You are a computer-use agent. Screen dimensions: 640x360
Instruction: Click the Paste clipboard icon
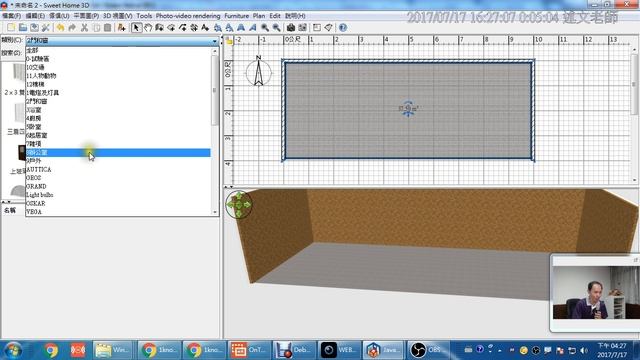(x=107, y=28)
